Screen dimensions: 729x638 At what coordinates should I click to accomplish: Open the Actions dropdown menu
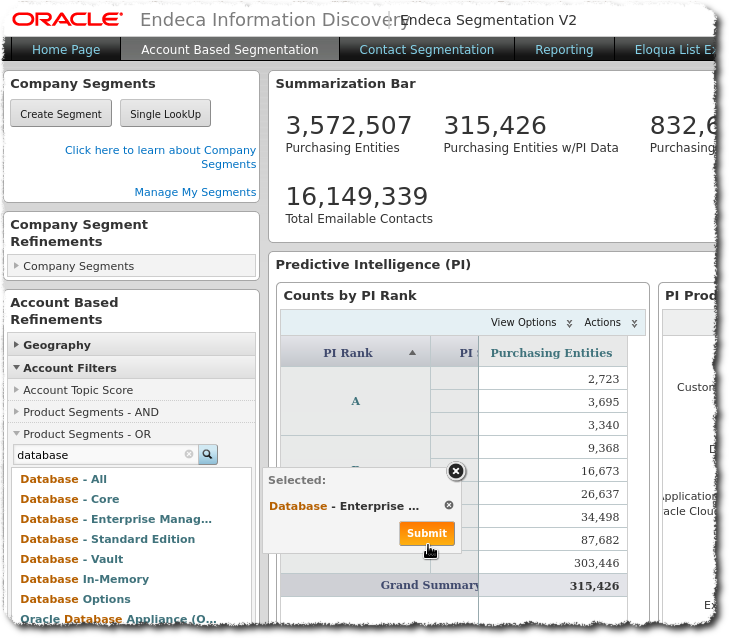tap(610, 323)
